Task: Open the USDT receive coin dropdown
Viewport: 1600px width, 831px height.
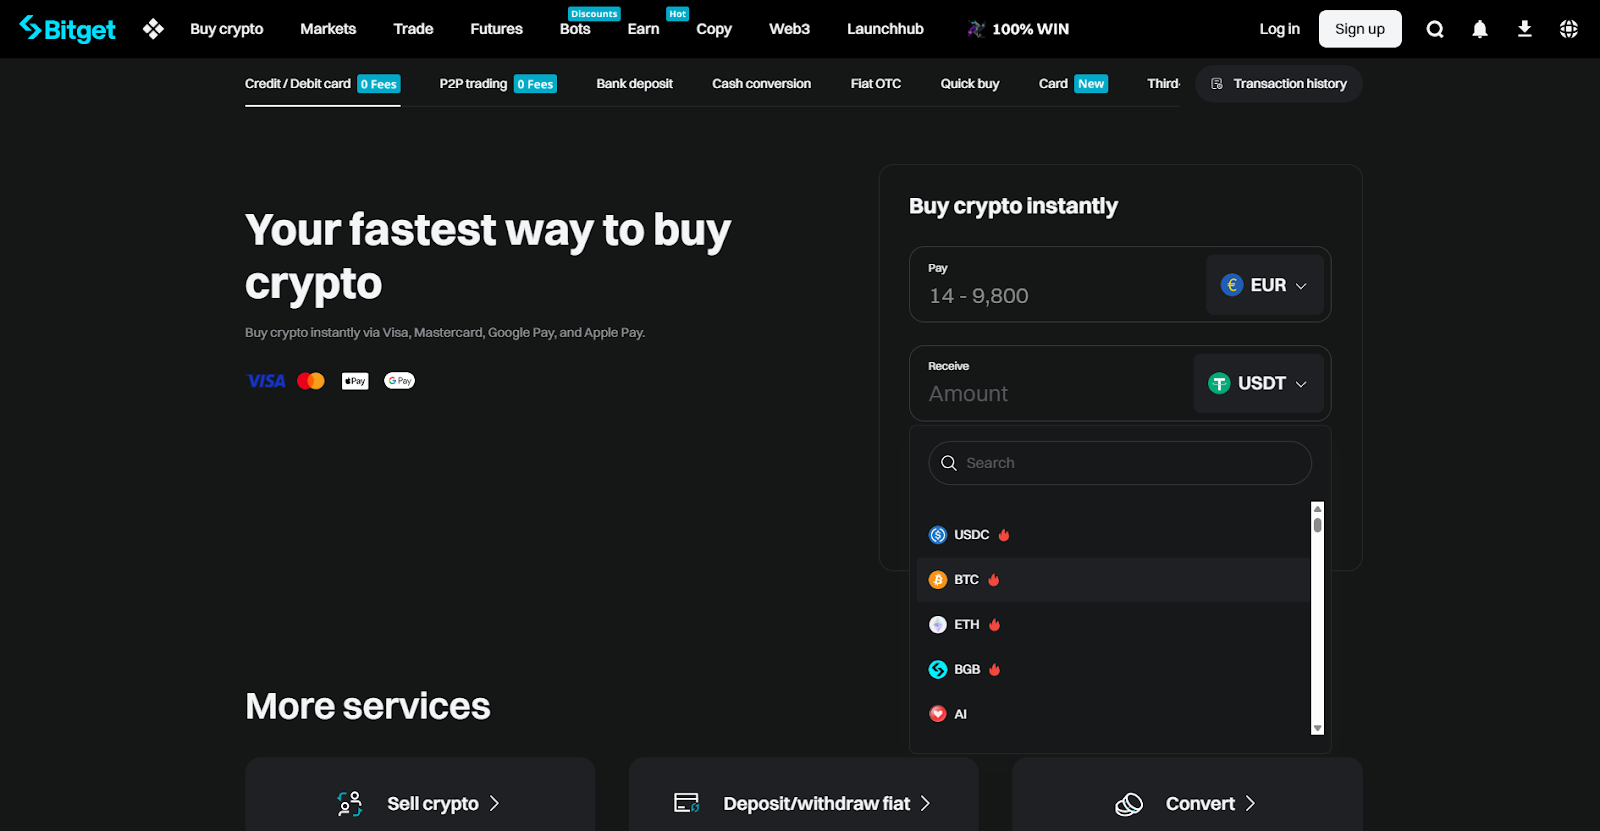Action: click(1259, 383)
